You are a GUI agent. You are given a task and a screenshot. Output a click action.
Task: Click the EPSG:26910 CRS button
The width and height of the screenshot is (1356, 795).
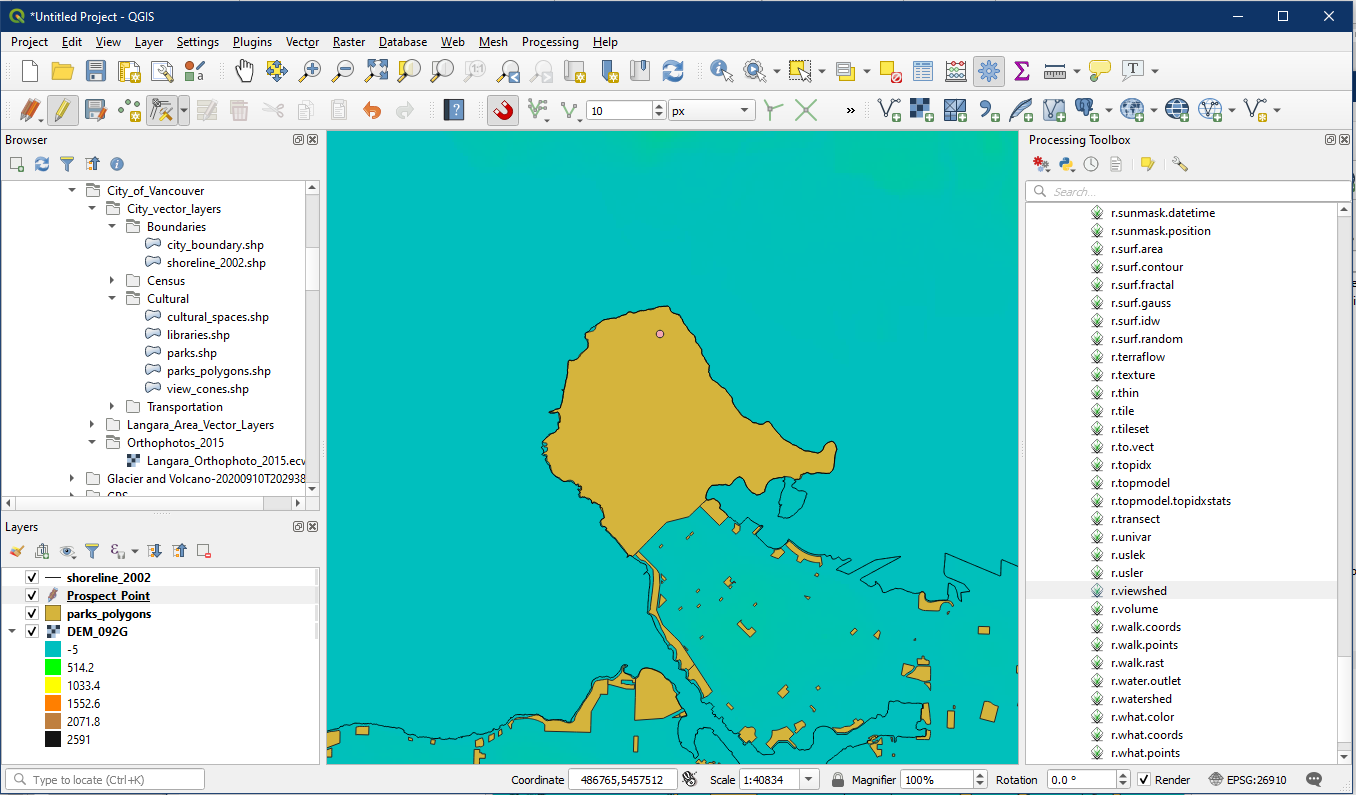click(x=1247, y=780)
